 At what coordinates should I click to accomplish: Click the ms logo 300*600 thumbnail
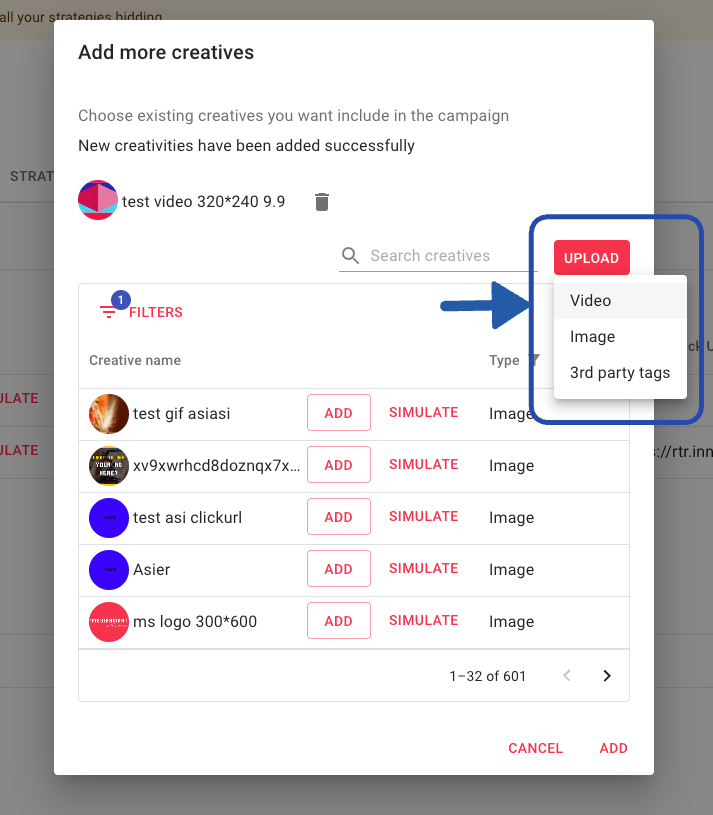point(109,621)
